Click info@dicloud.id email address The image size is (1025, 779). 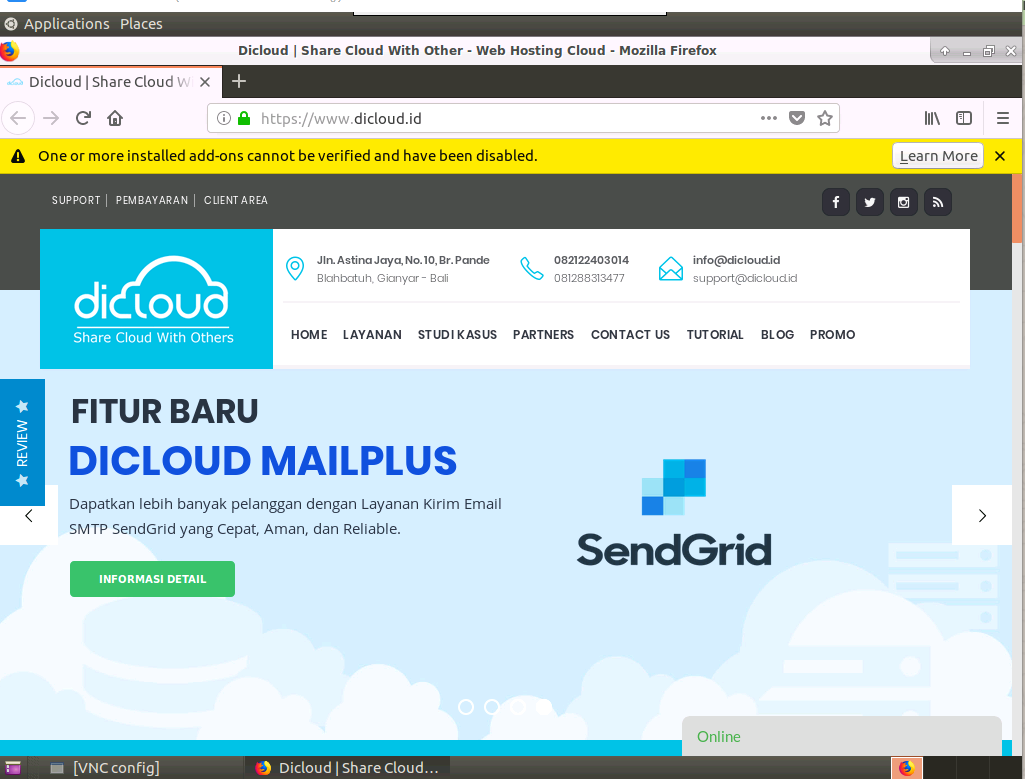click(736, 260)
